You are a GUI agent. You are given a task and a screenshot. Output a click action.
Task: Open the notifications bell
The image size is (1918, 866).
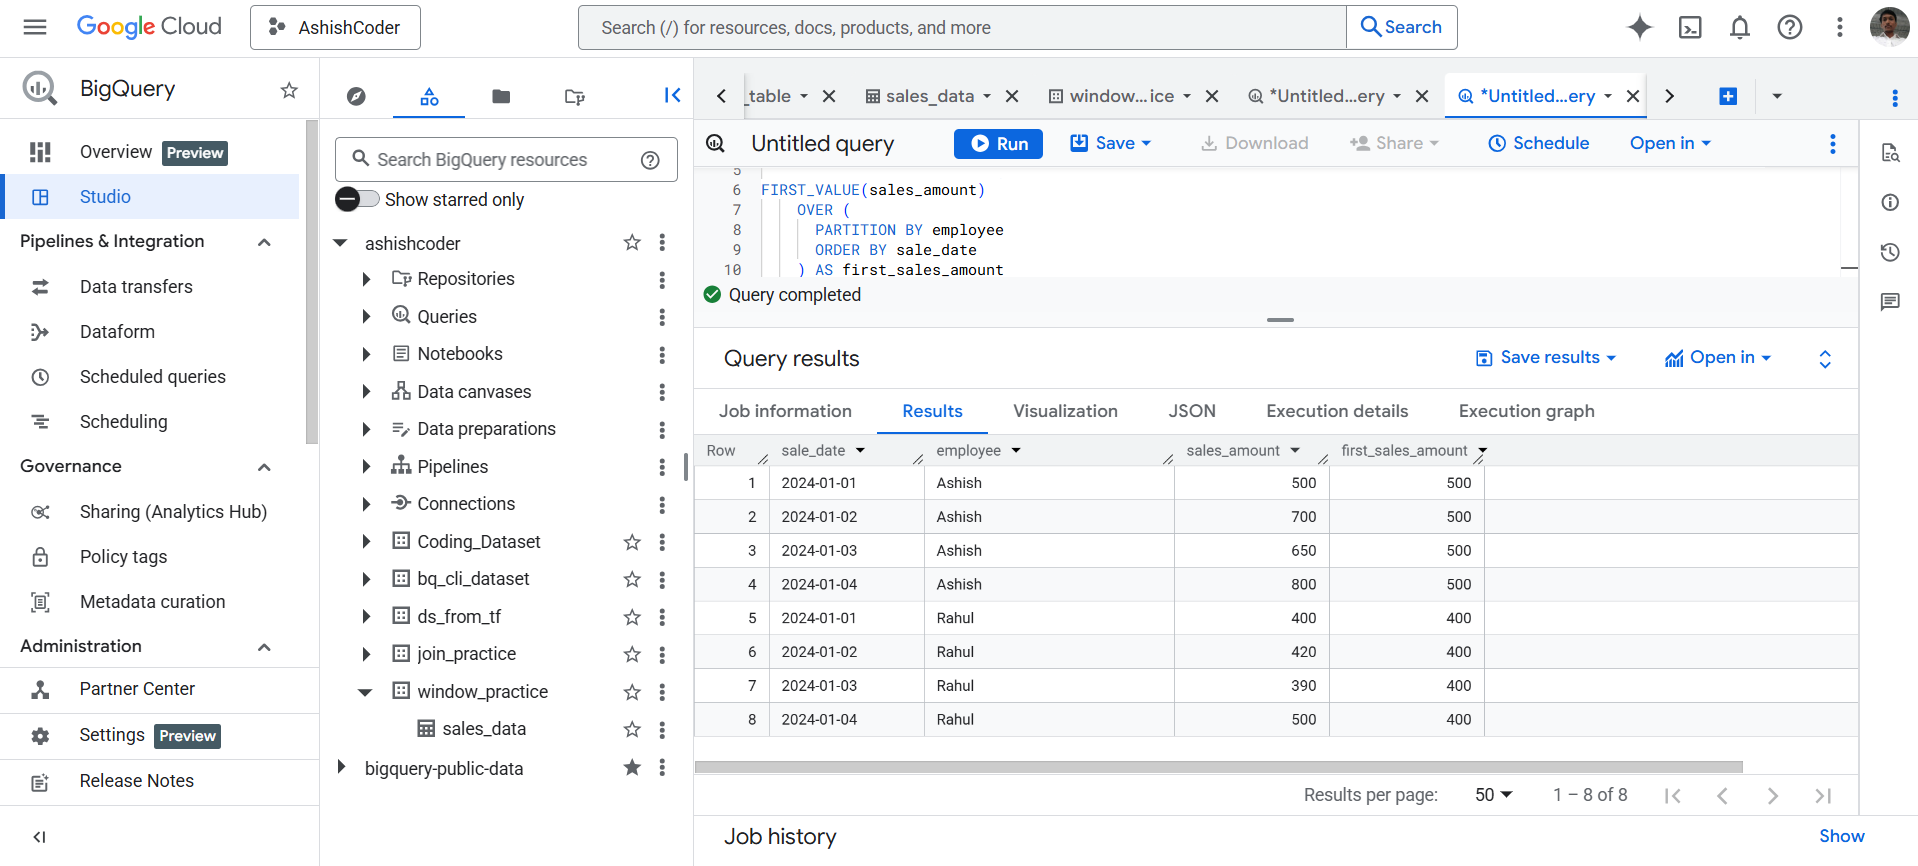tap(1740, 27)
